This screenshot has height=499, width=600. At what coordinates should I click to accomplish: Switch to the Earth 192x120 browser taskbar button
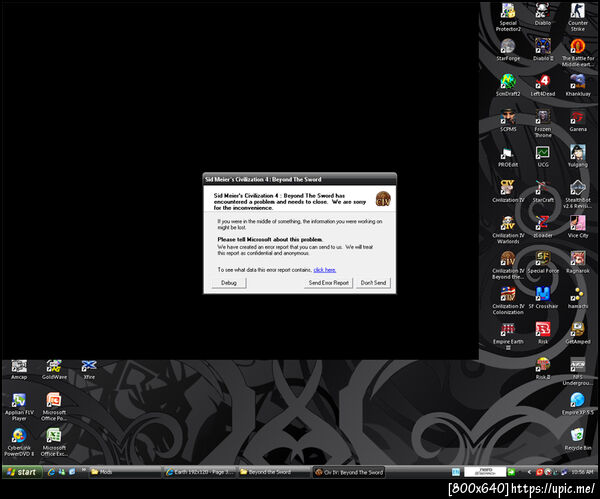click(x=199, y=472)
